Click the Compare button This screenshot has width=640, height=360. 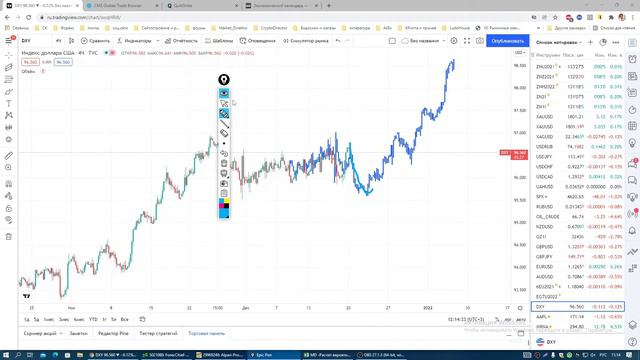click(x=95, y=41)
